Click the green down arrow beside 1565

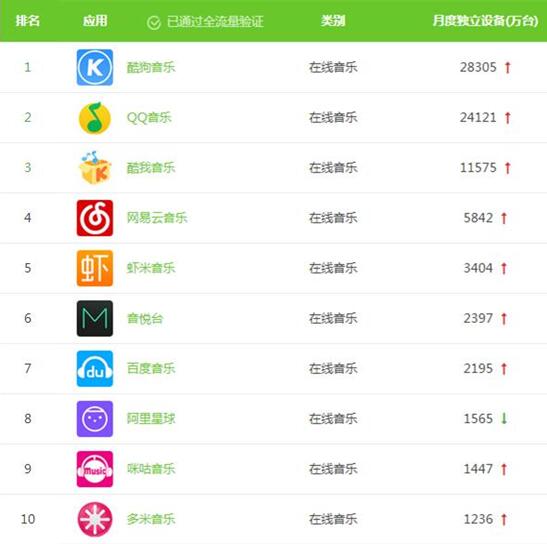point(504,418)
